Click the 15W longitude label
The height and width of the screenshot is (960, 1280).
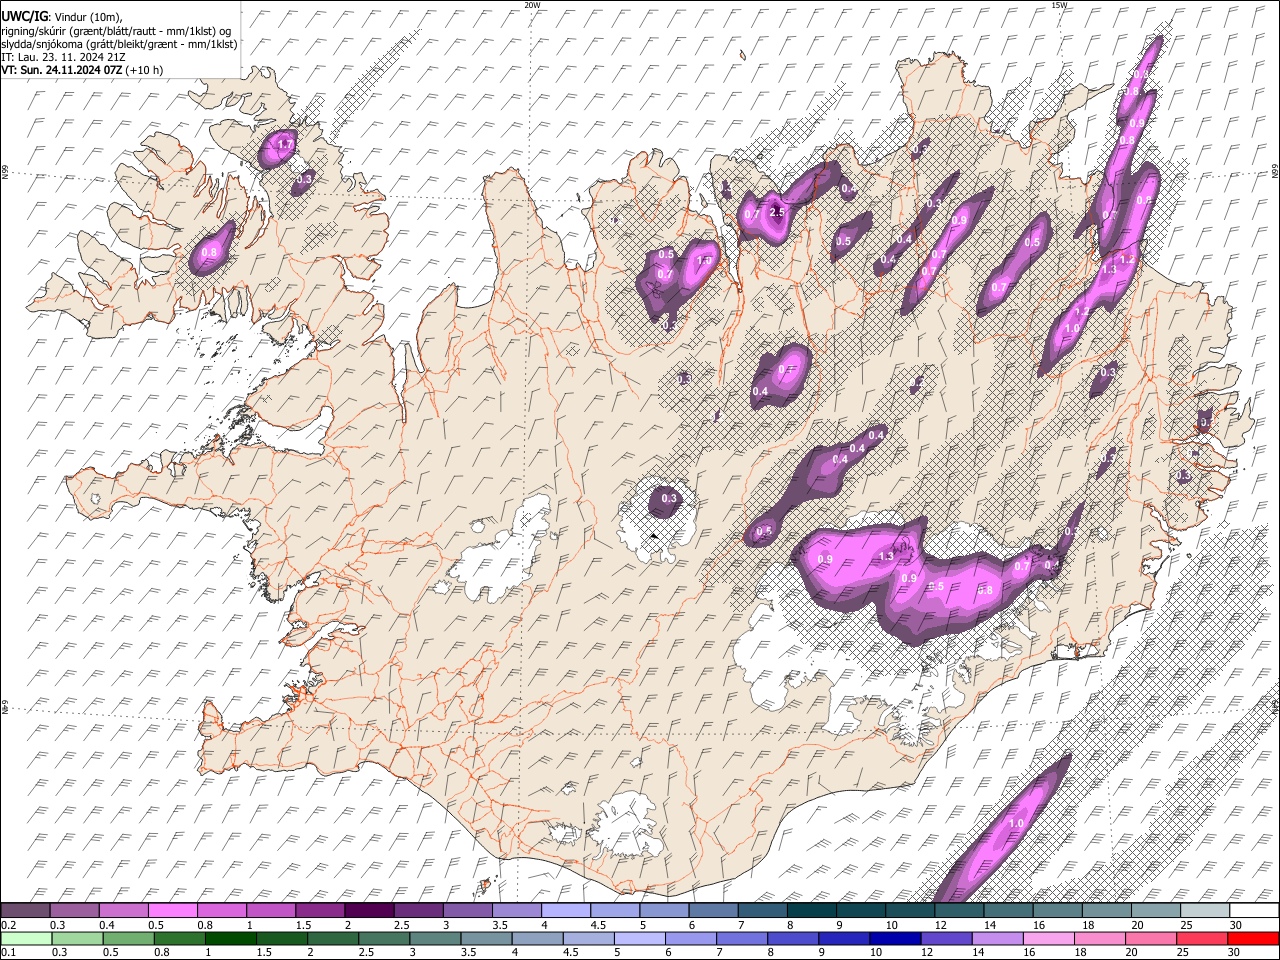click(x=1058, y=5)
